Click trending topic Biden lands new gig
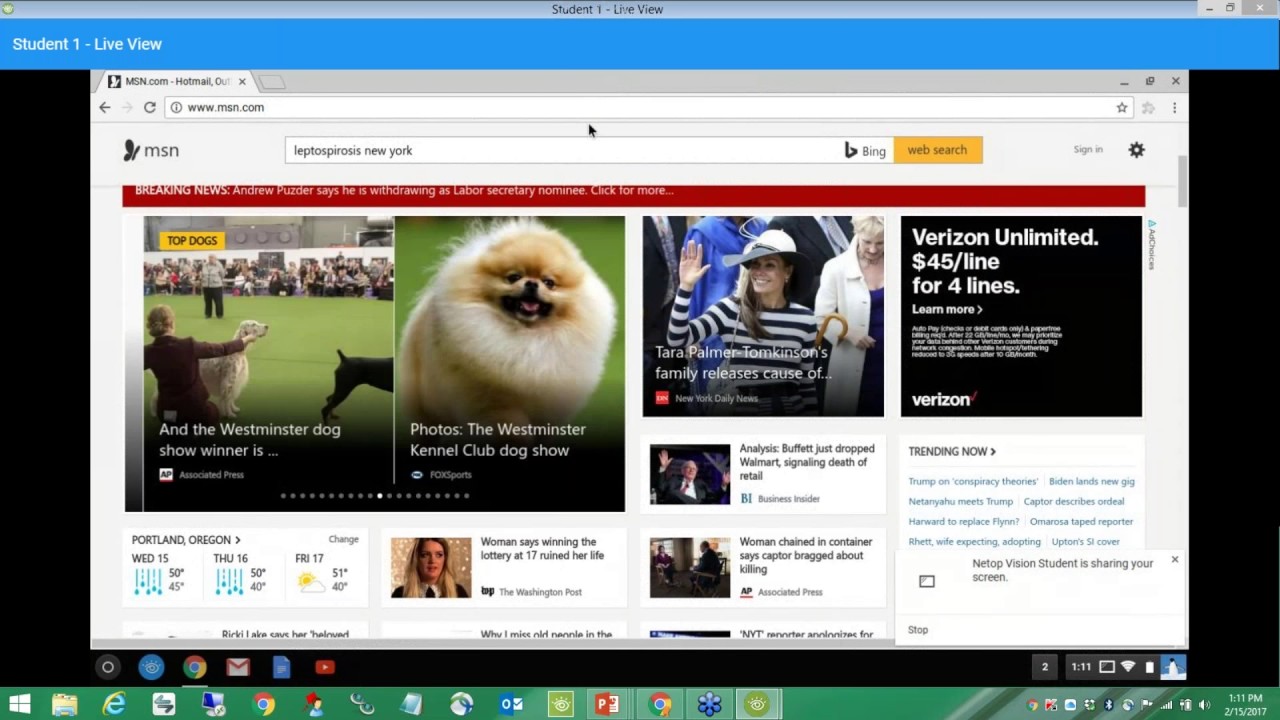 pos(1091,481)
